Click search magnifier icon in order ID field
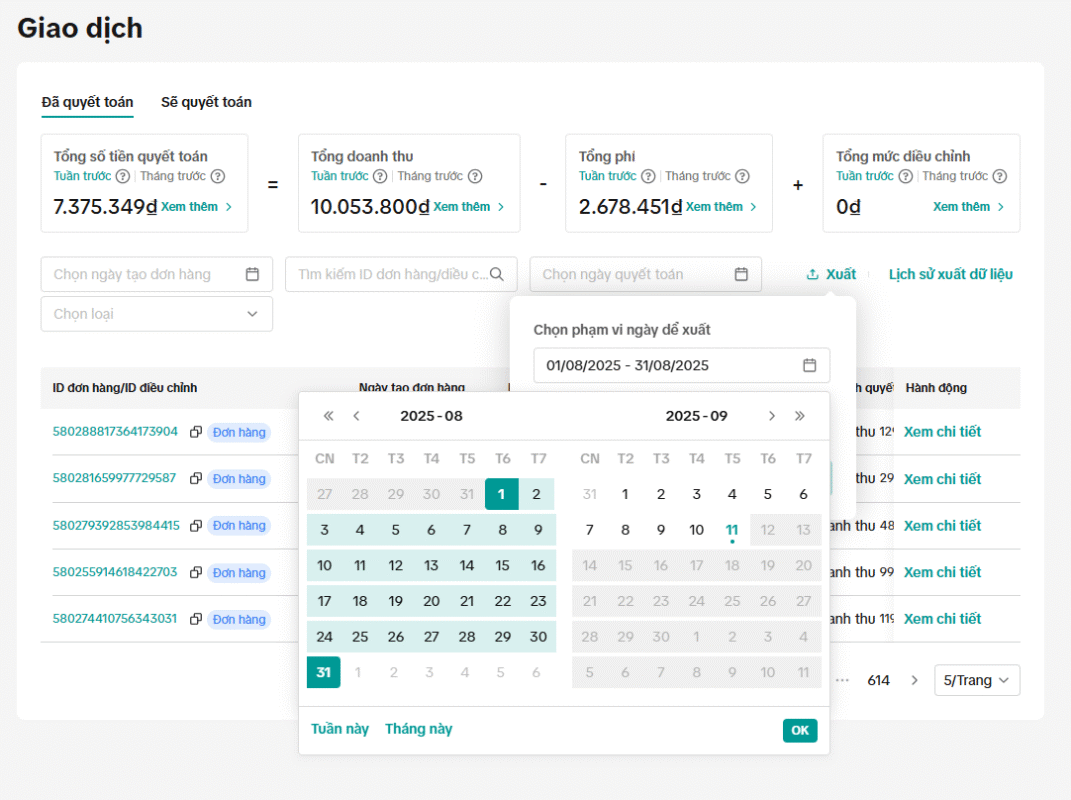Viewport: 1071px width, 800px height. click(496, 274)
